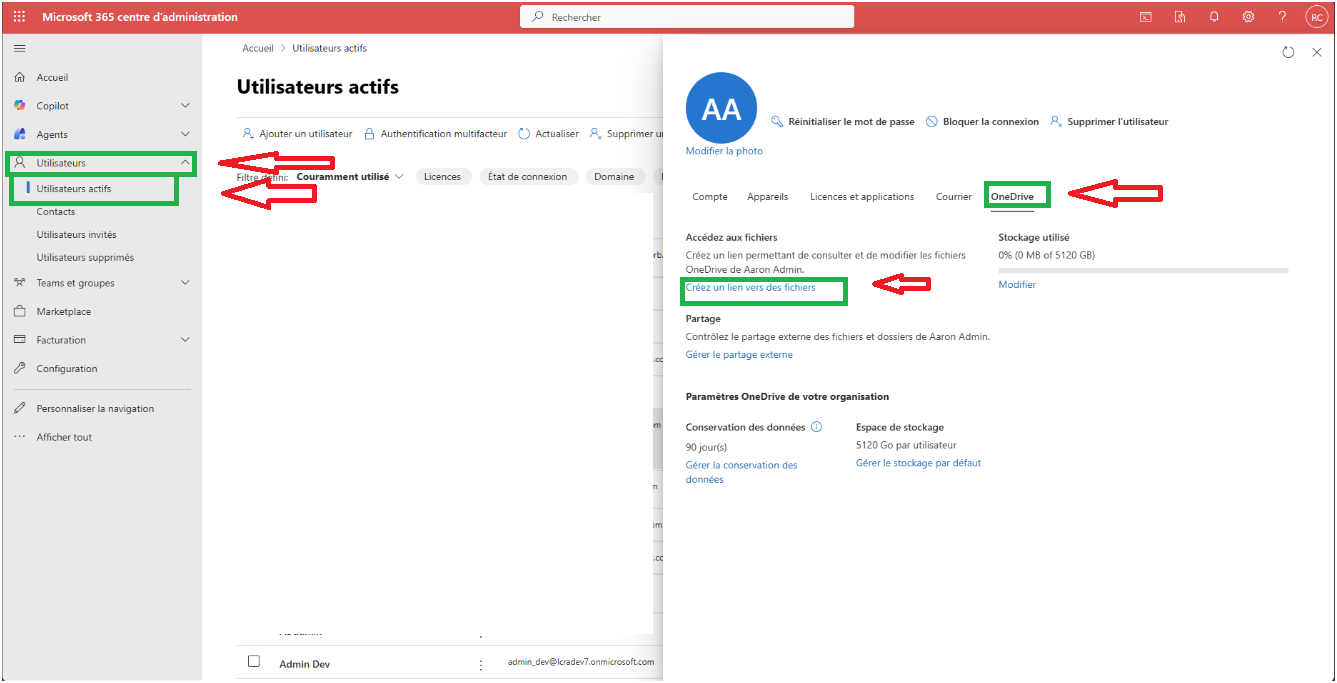Expand the Copilot menu chevron
The height and width of the screenshot is (683, 1337).
185,105
